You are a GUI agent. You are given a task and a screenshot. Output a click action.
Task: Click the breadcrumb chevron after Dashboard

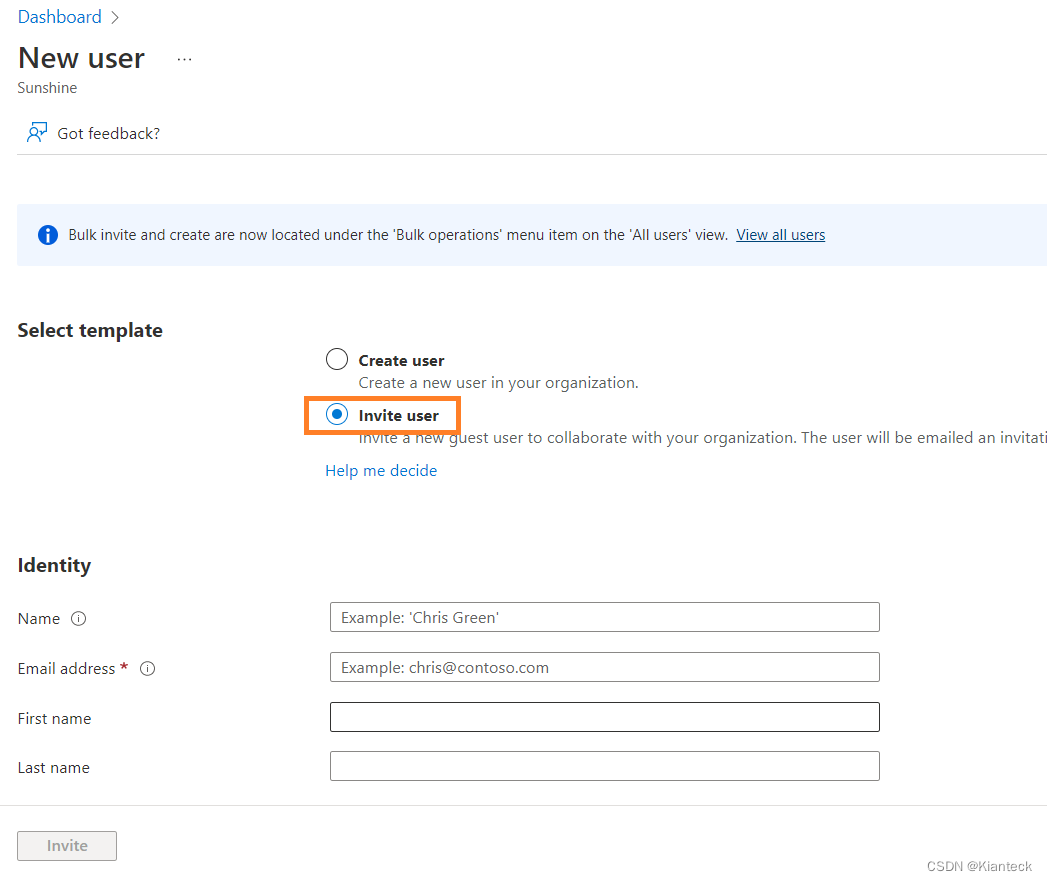pos(114,17)
